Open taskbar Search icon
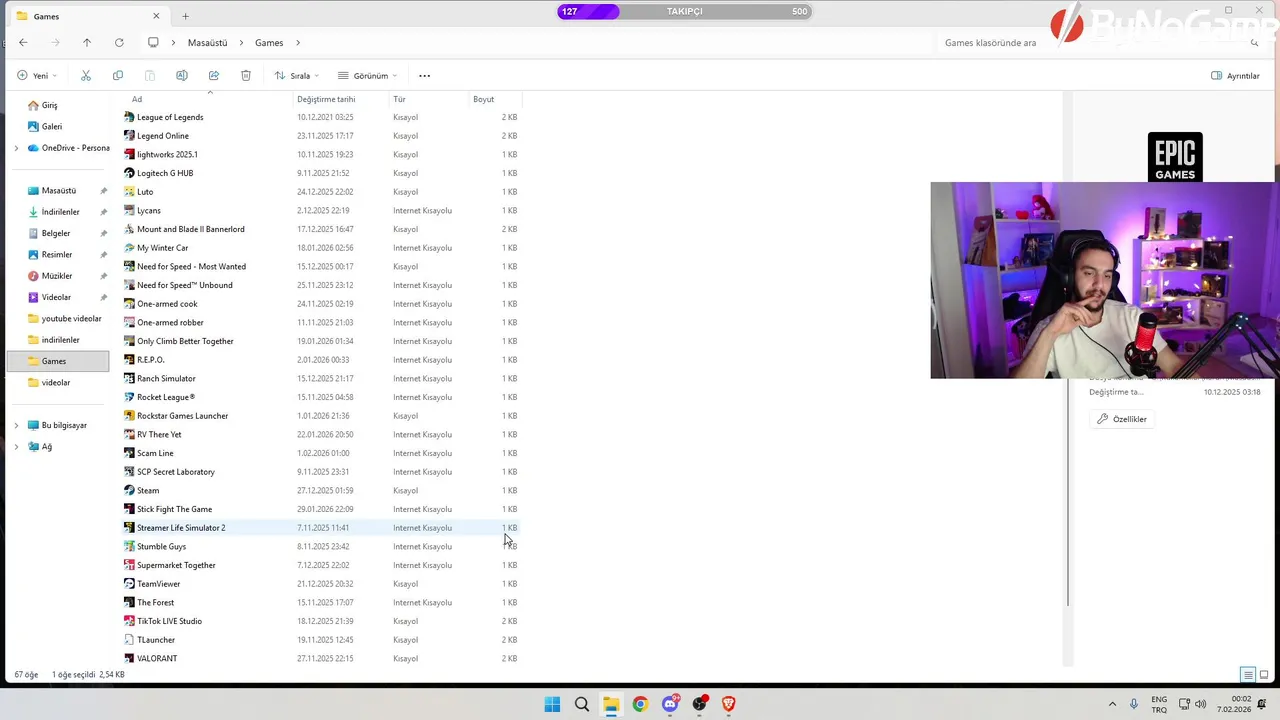The width and height of the screenshot is (1280, 720). coord(582,704)
